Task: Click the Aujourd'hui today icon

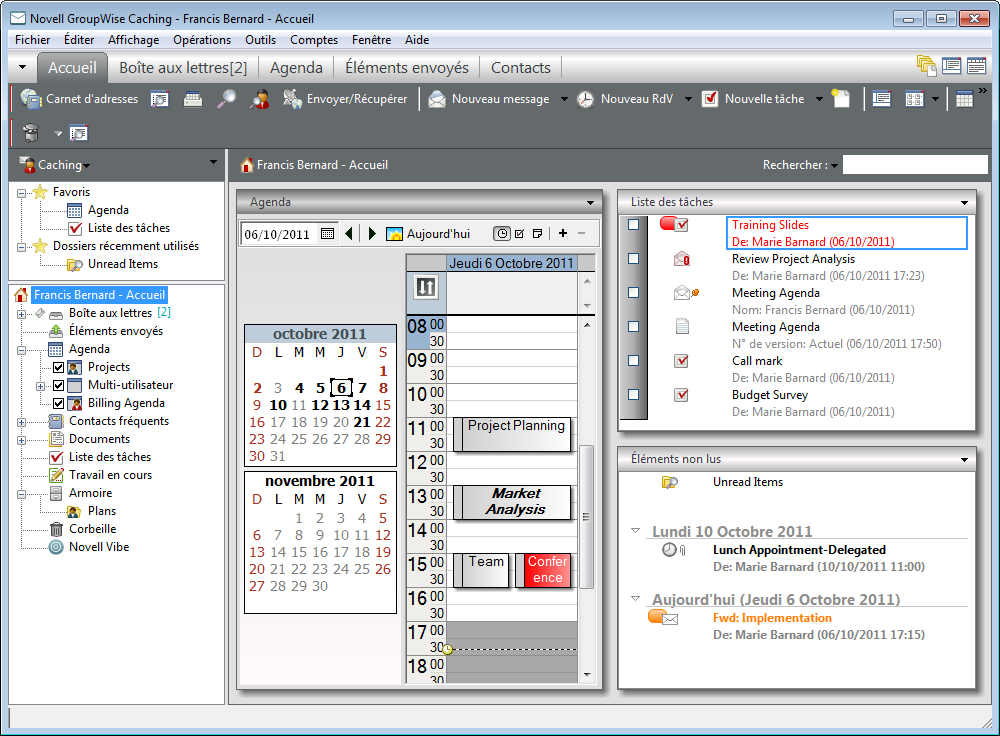Action: click(x=395, y=233)
